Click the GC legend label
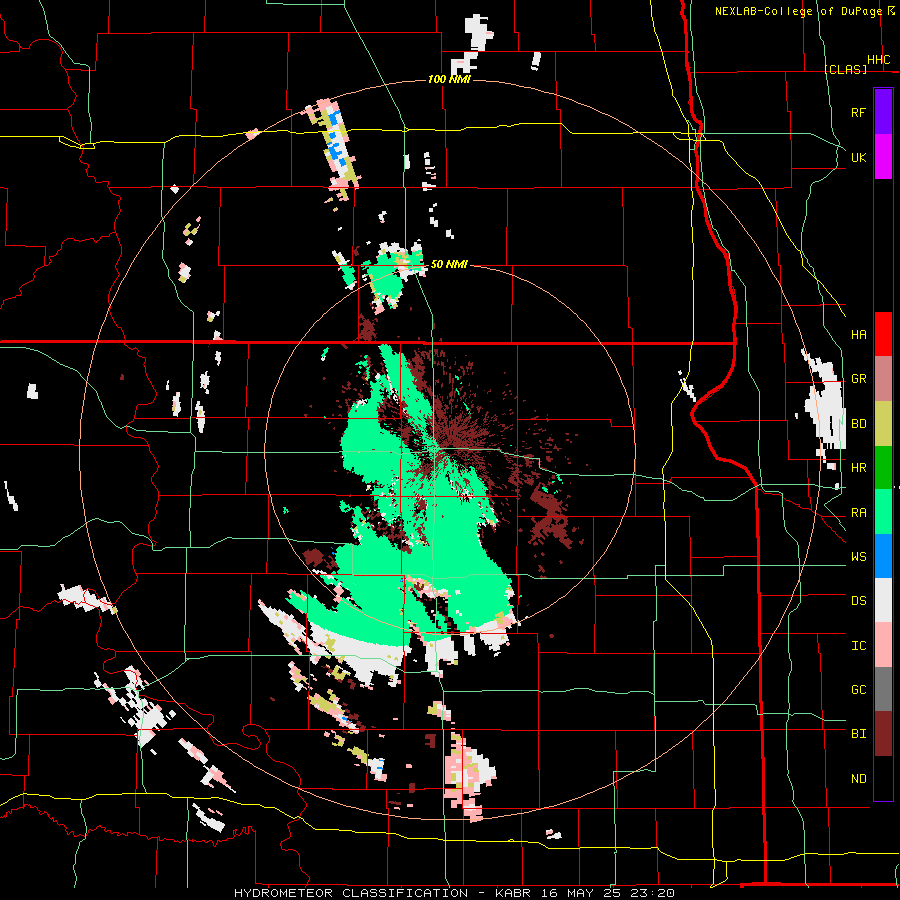 pyautogui.click(x=858, y=690)
